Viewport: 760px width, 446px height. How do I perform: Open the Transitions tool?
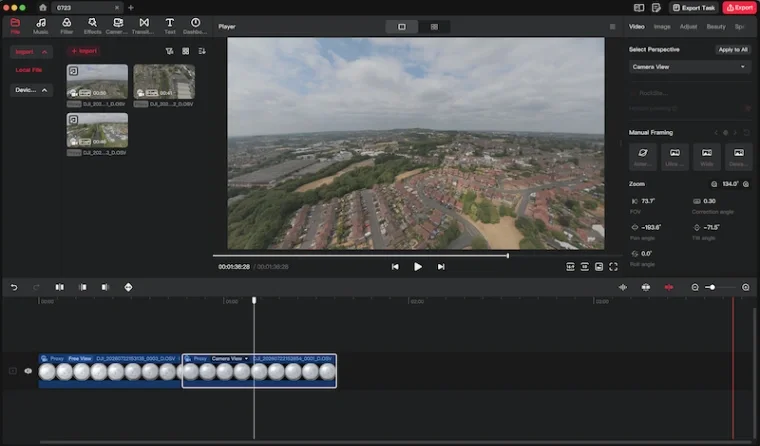click(x=143, y=26)
